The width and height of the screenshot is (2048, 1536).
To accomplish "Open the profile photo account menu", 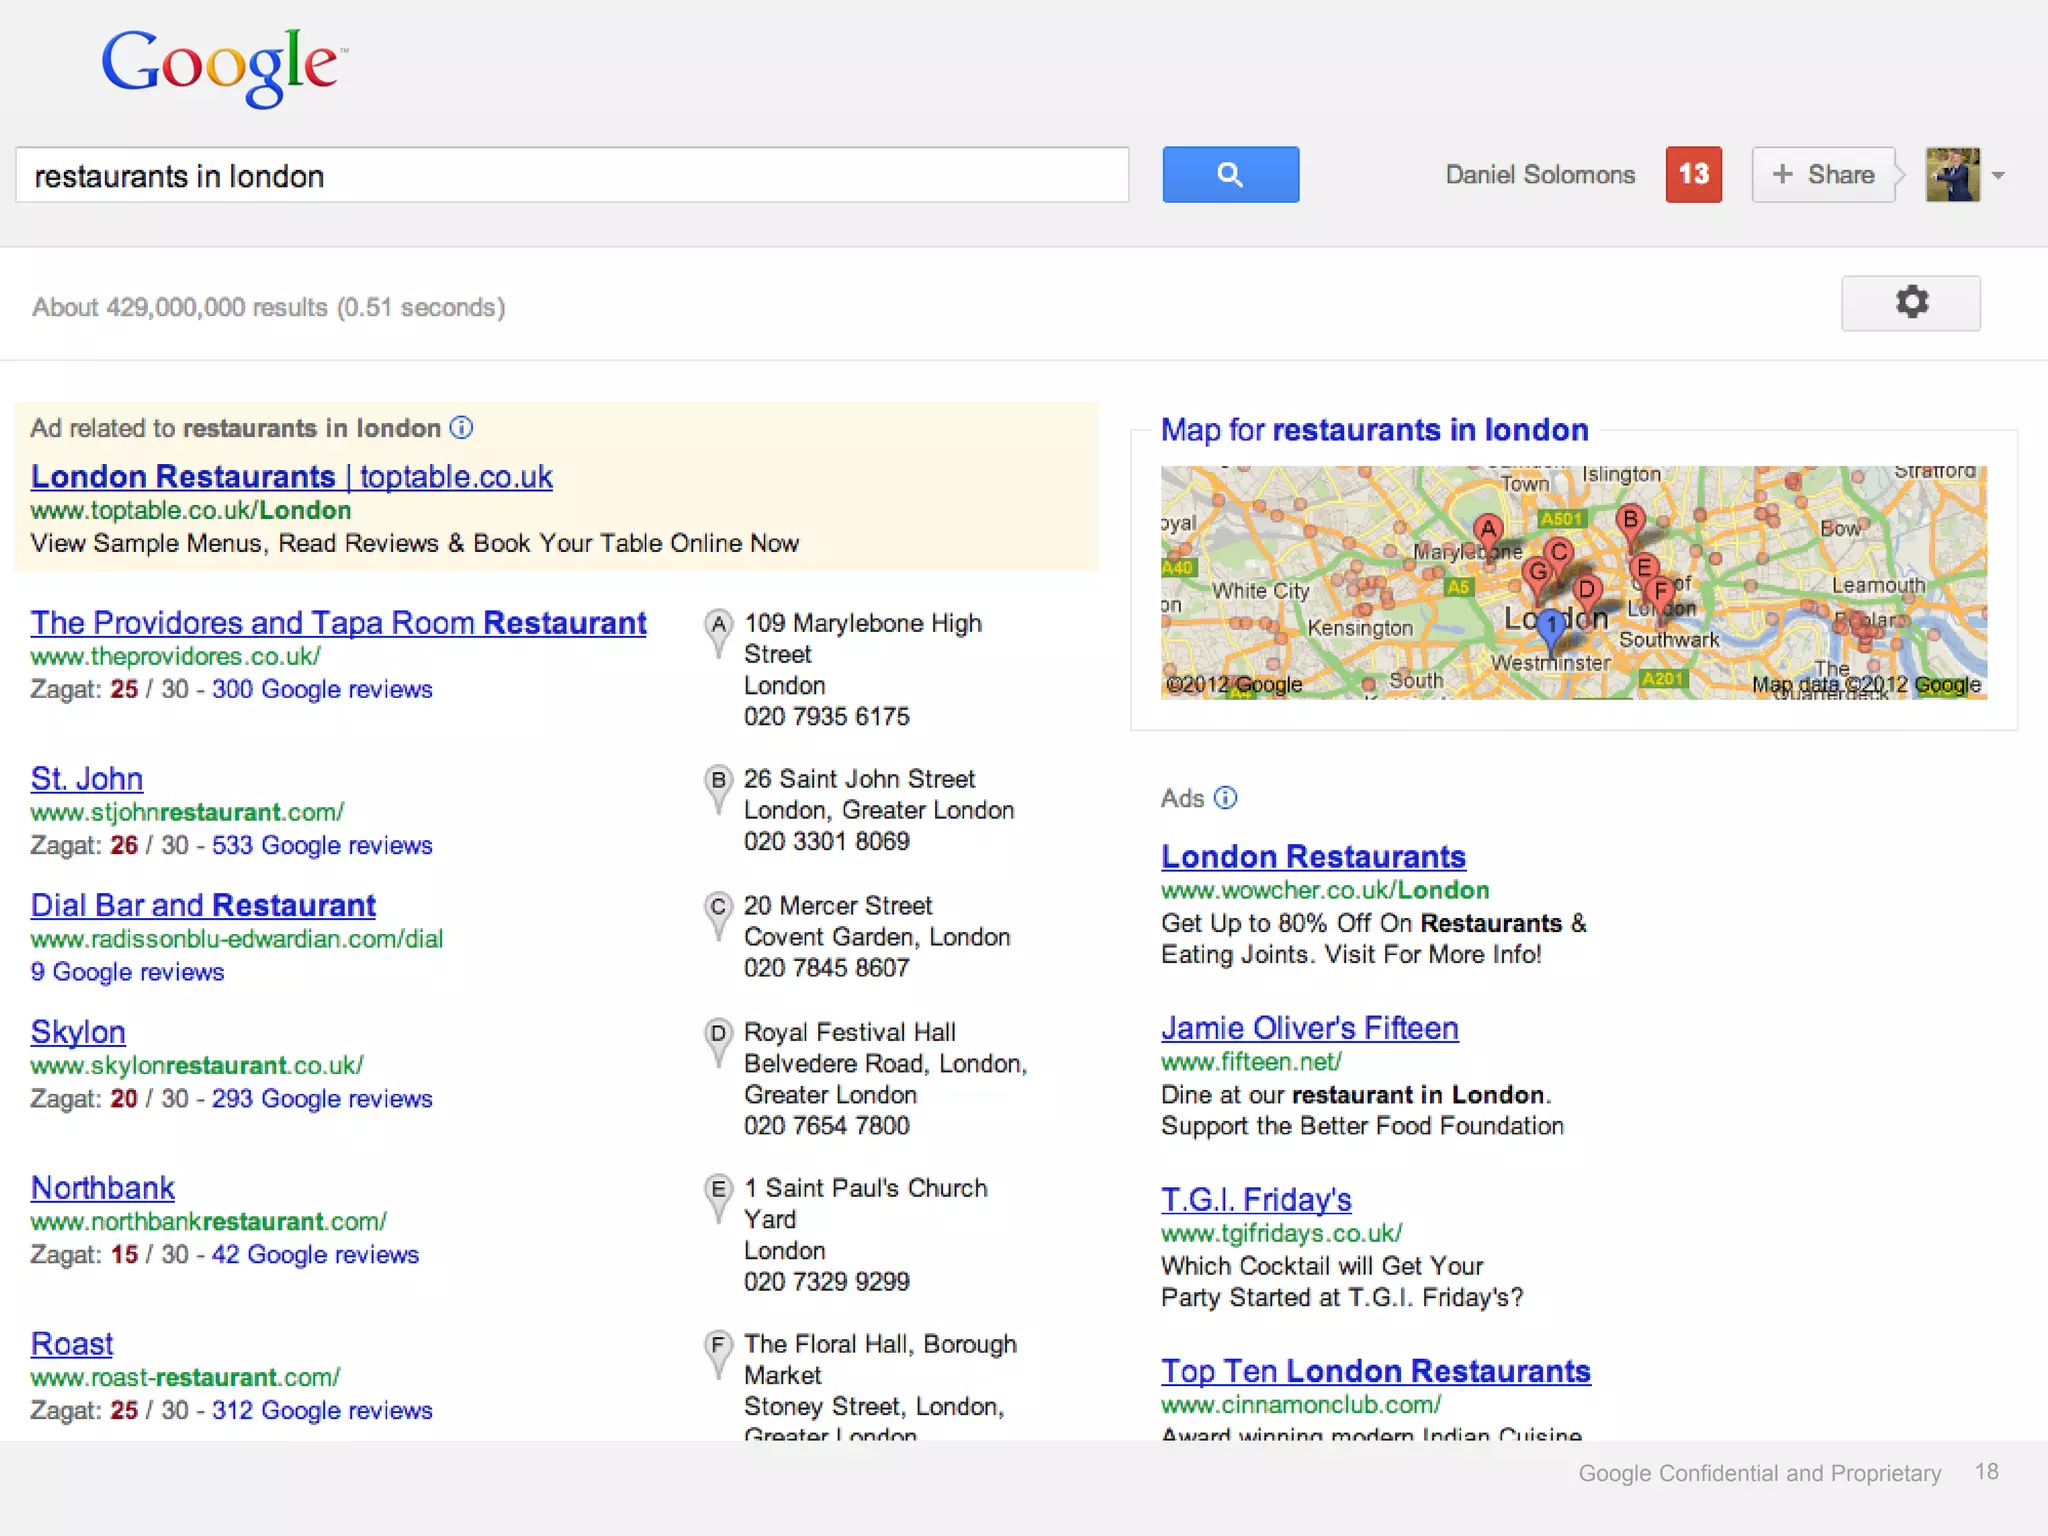I will pyautogui.click(x=1953, y=175).
